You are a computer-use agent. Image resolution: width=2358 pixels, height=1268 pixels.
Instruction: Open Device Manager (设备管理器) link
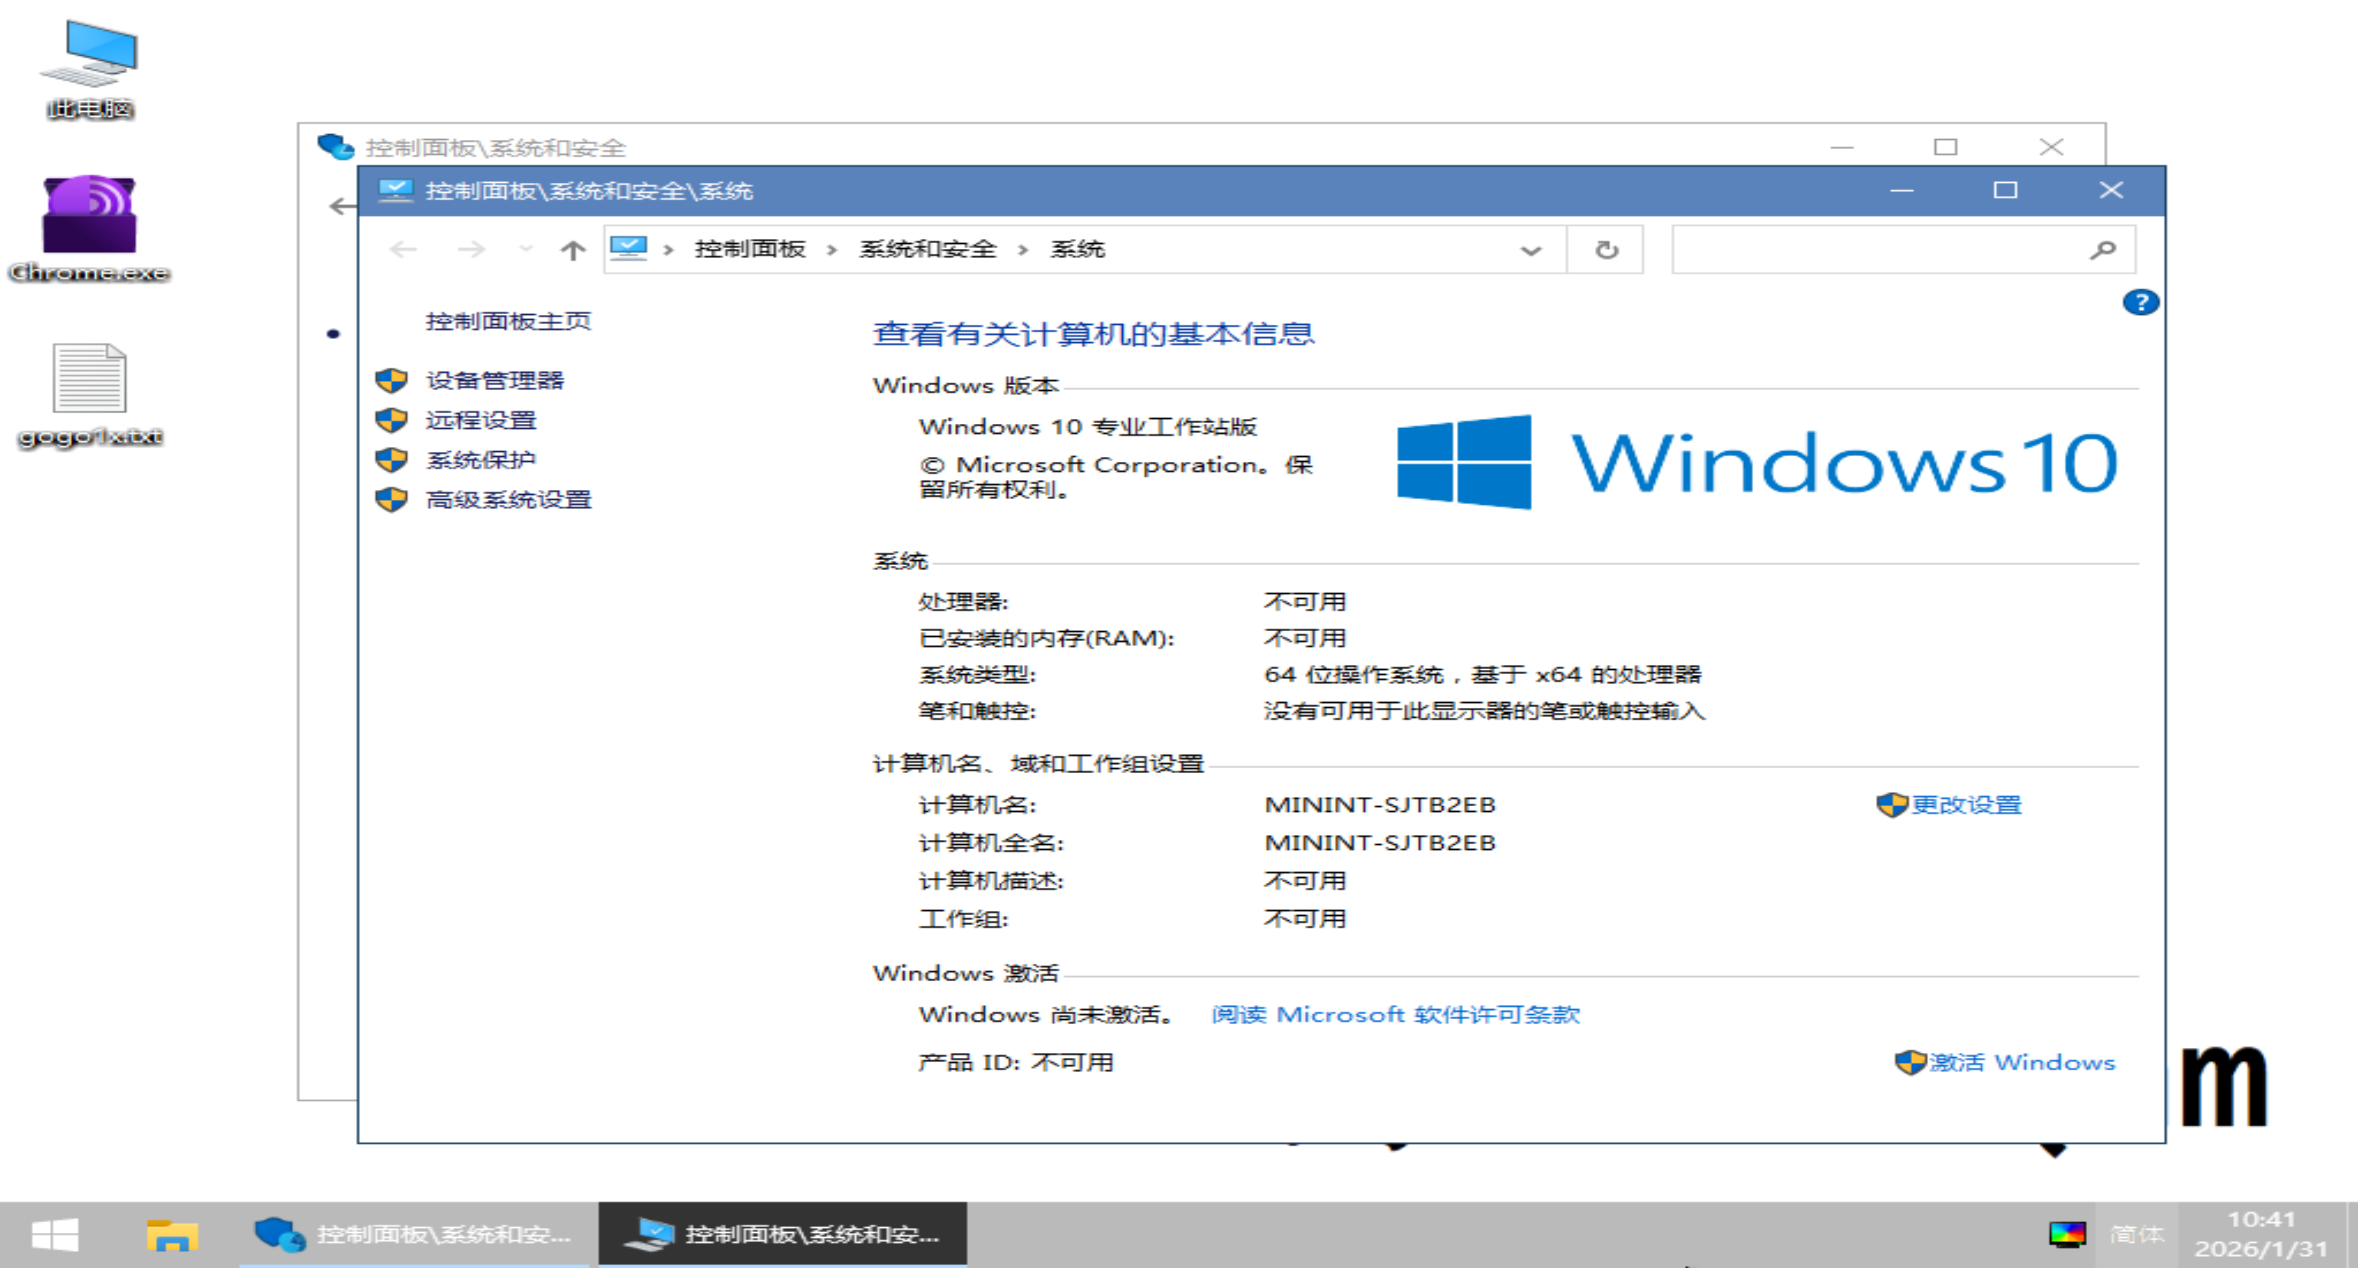[x=494, y=380]
